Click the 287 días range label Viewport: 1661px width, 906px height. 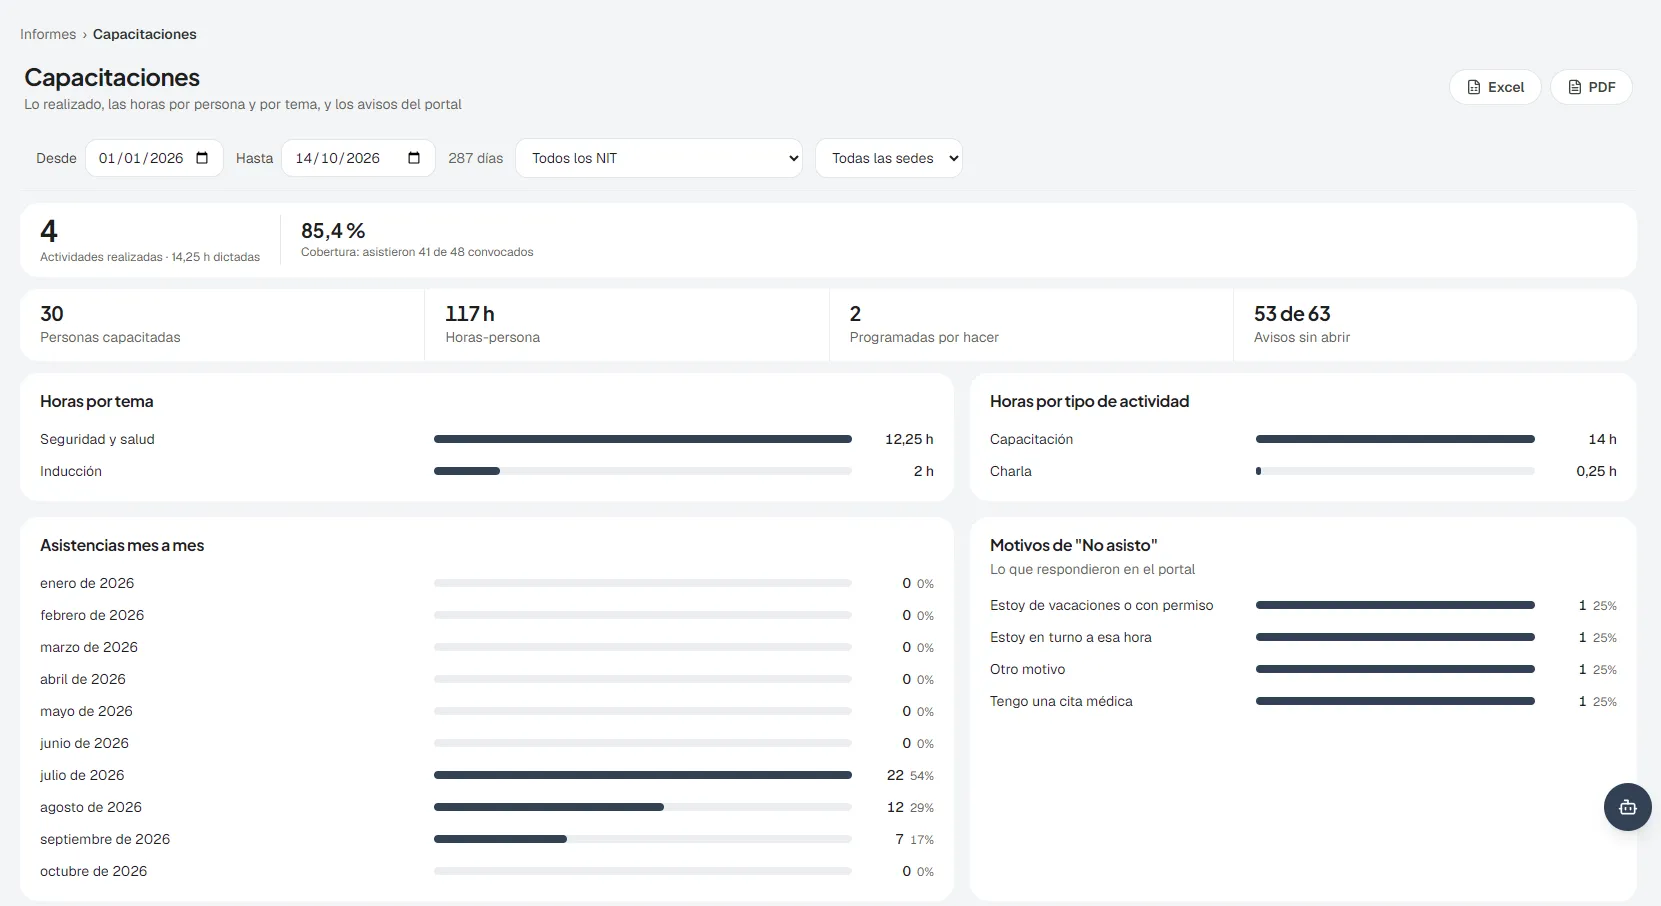click(476, 158)
